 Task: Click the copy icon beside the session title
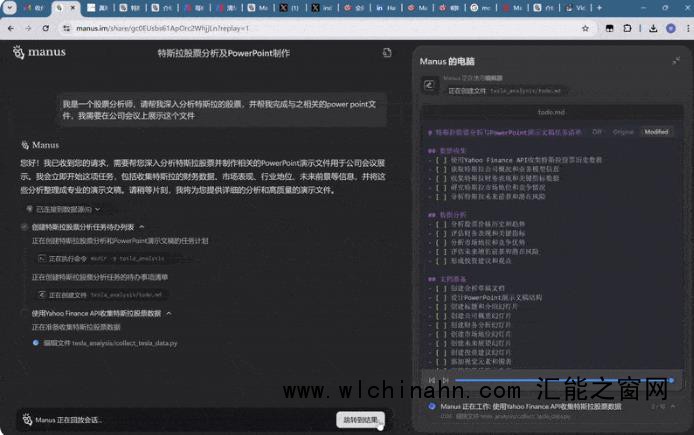coord(387,53)
